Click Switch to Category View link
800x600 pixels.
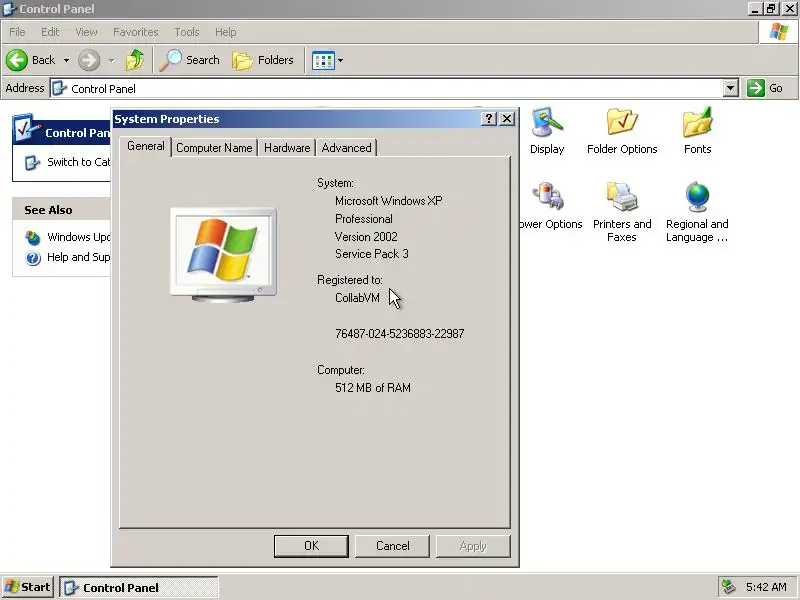[x=79, y=162]
